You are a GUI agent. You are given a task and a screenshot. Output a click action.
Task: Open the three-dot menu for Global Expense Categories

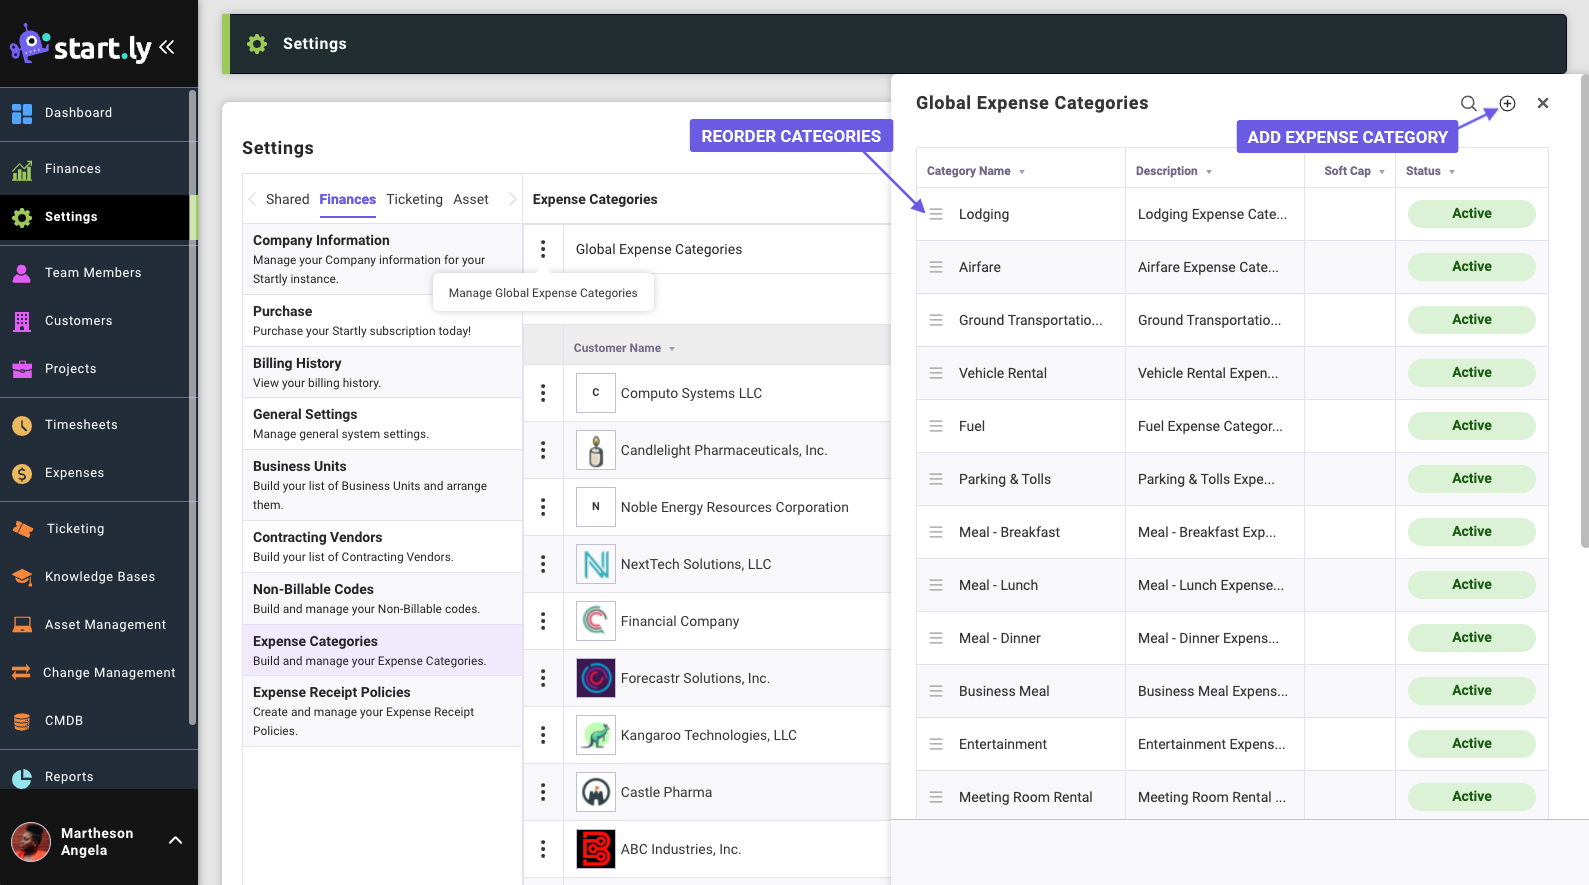(543, 249)
